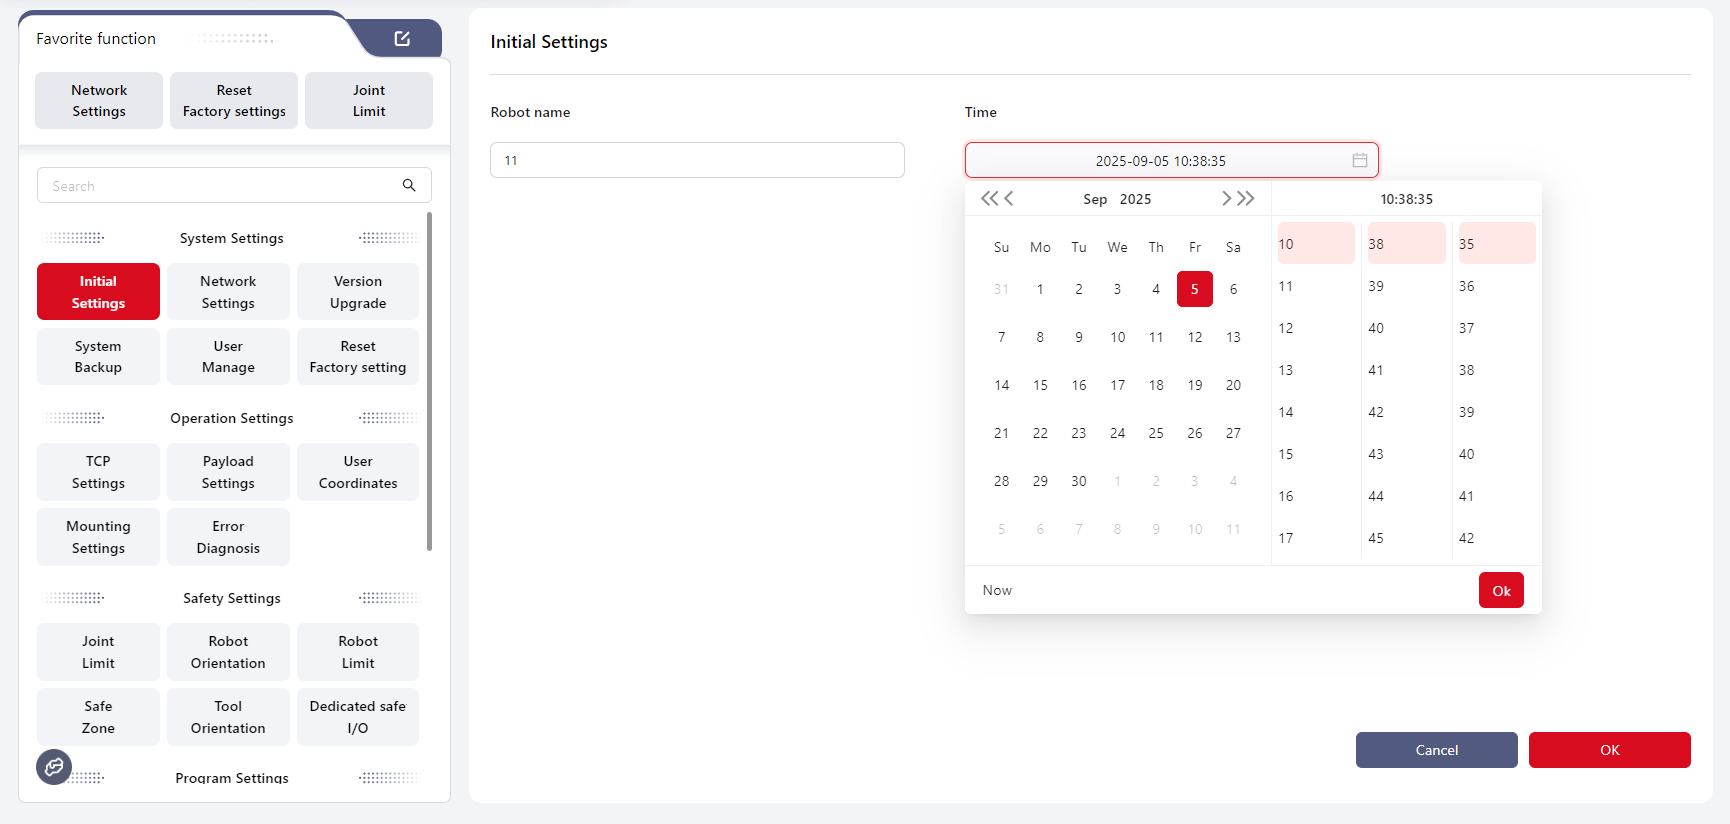Screen dimensions: 1730x824
Task: Confirm date with picker Ok button
Action: 1501,590
